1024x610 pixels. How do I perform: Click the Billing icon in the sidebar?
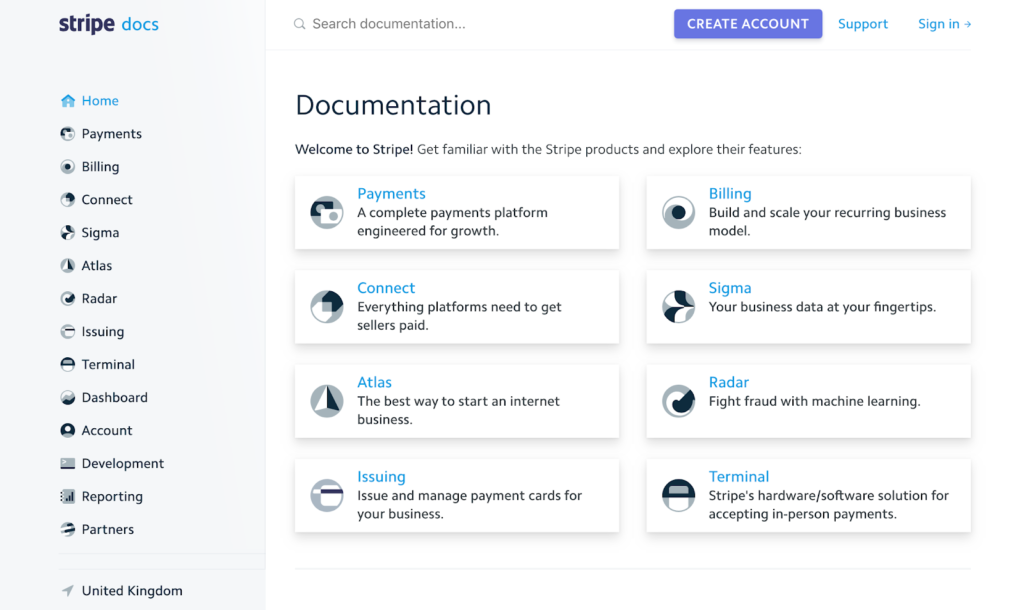click(66, 166)
